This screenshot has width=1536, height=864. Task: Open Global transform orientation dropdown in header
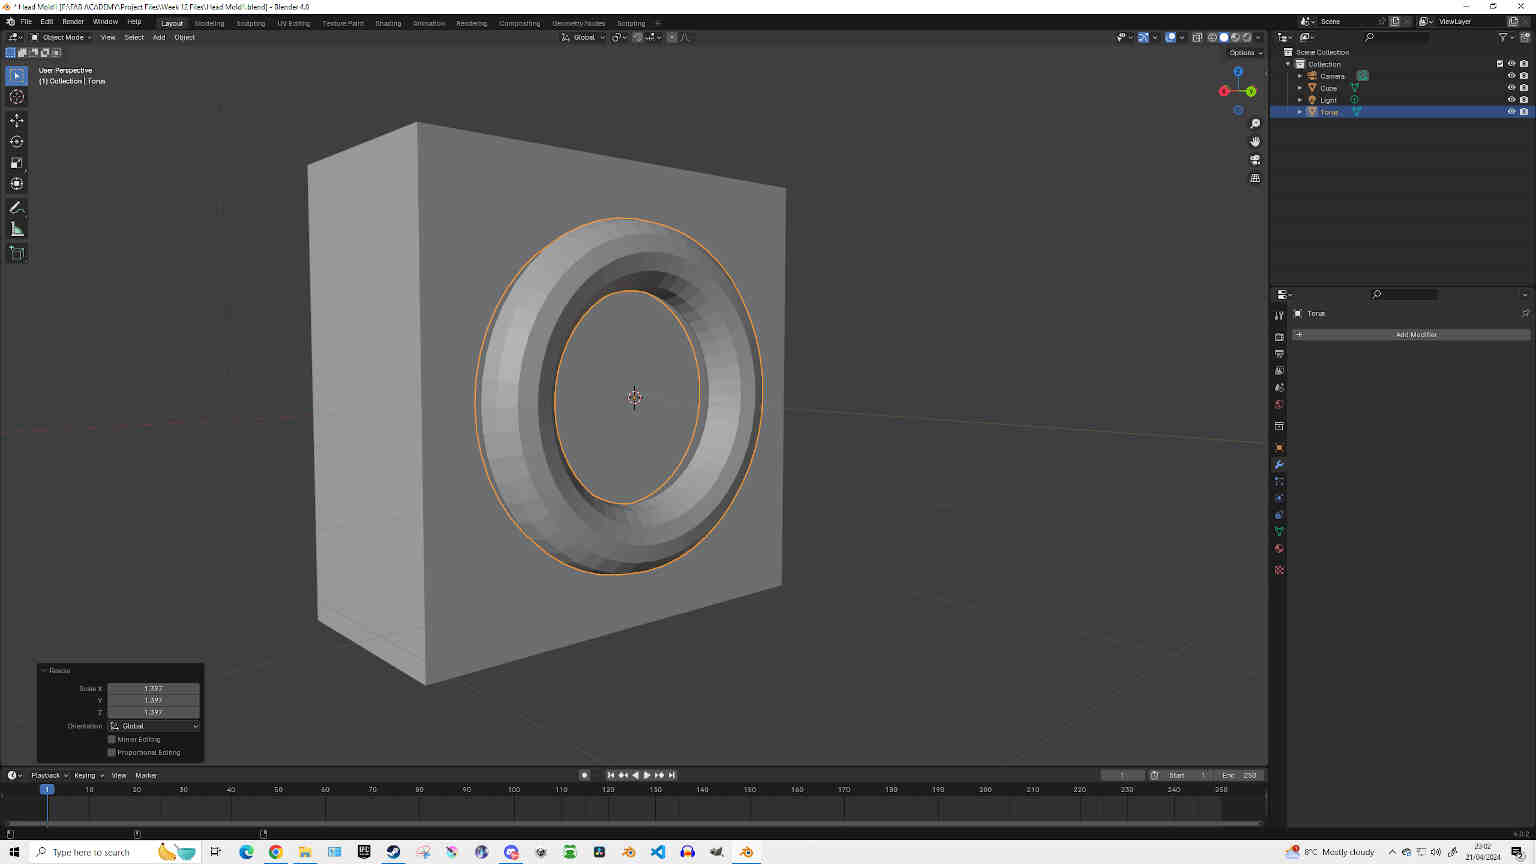point(583,37)
